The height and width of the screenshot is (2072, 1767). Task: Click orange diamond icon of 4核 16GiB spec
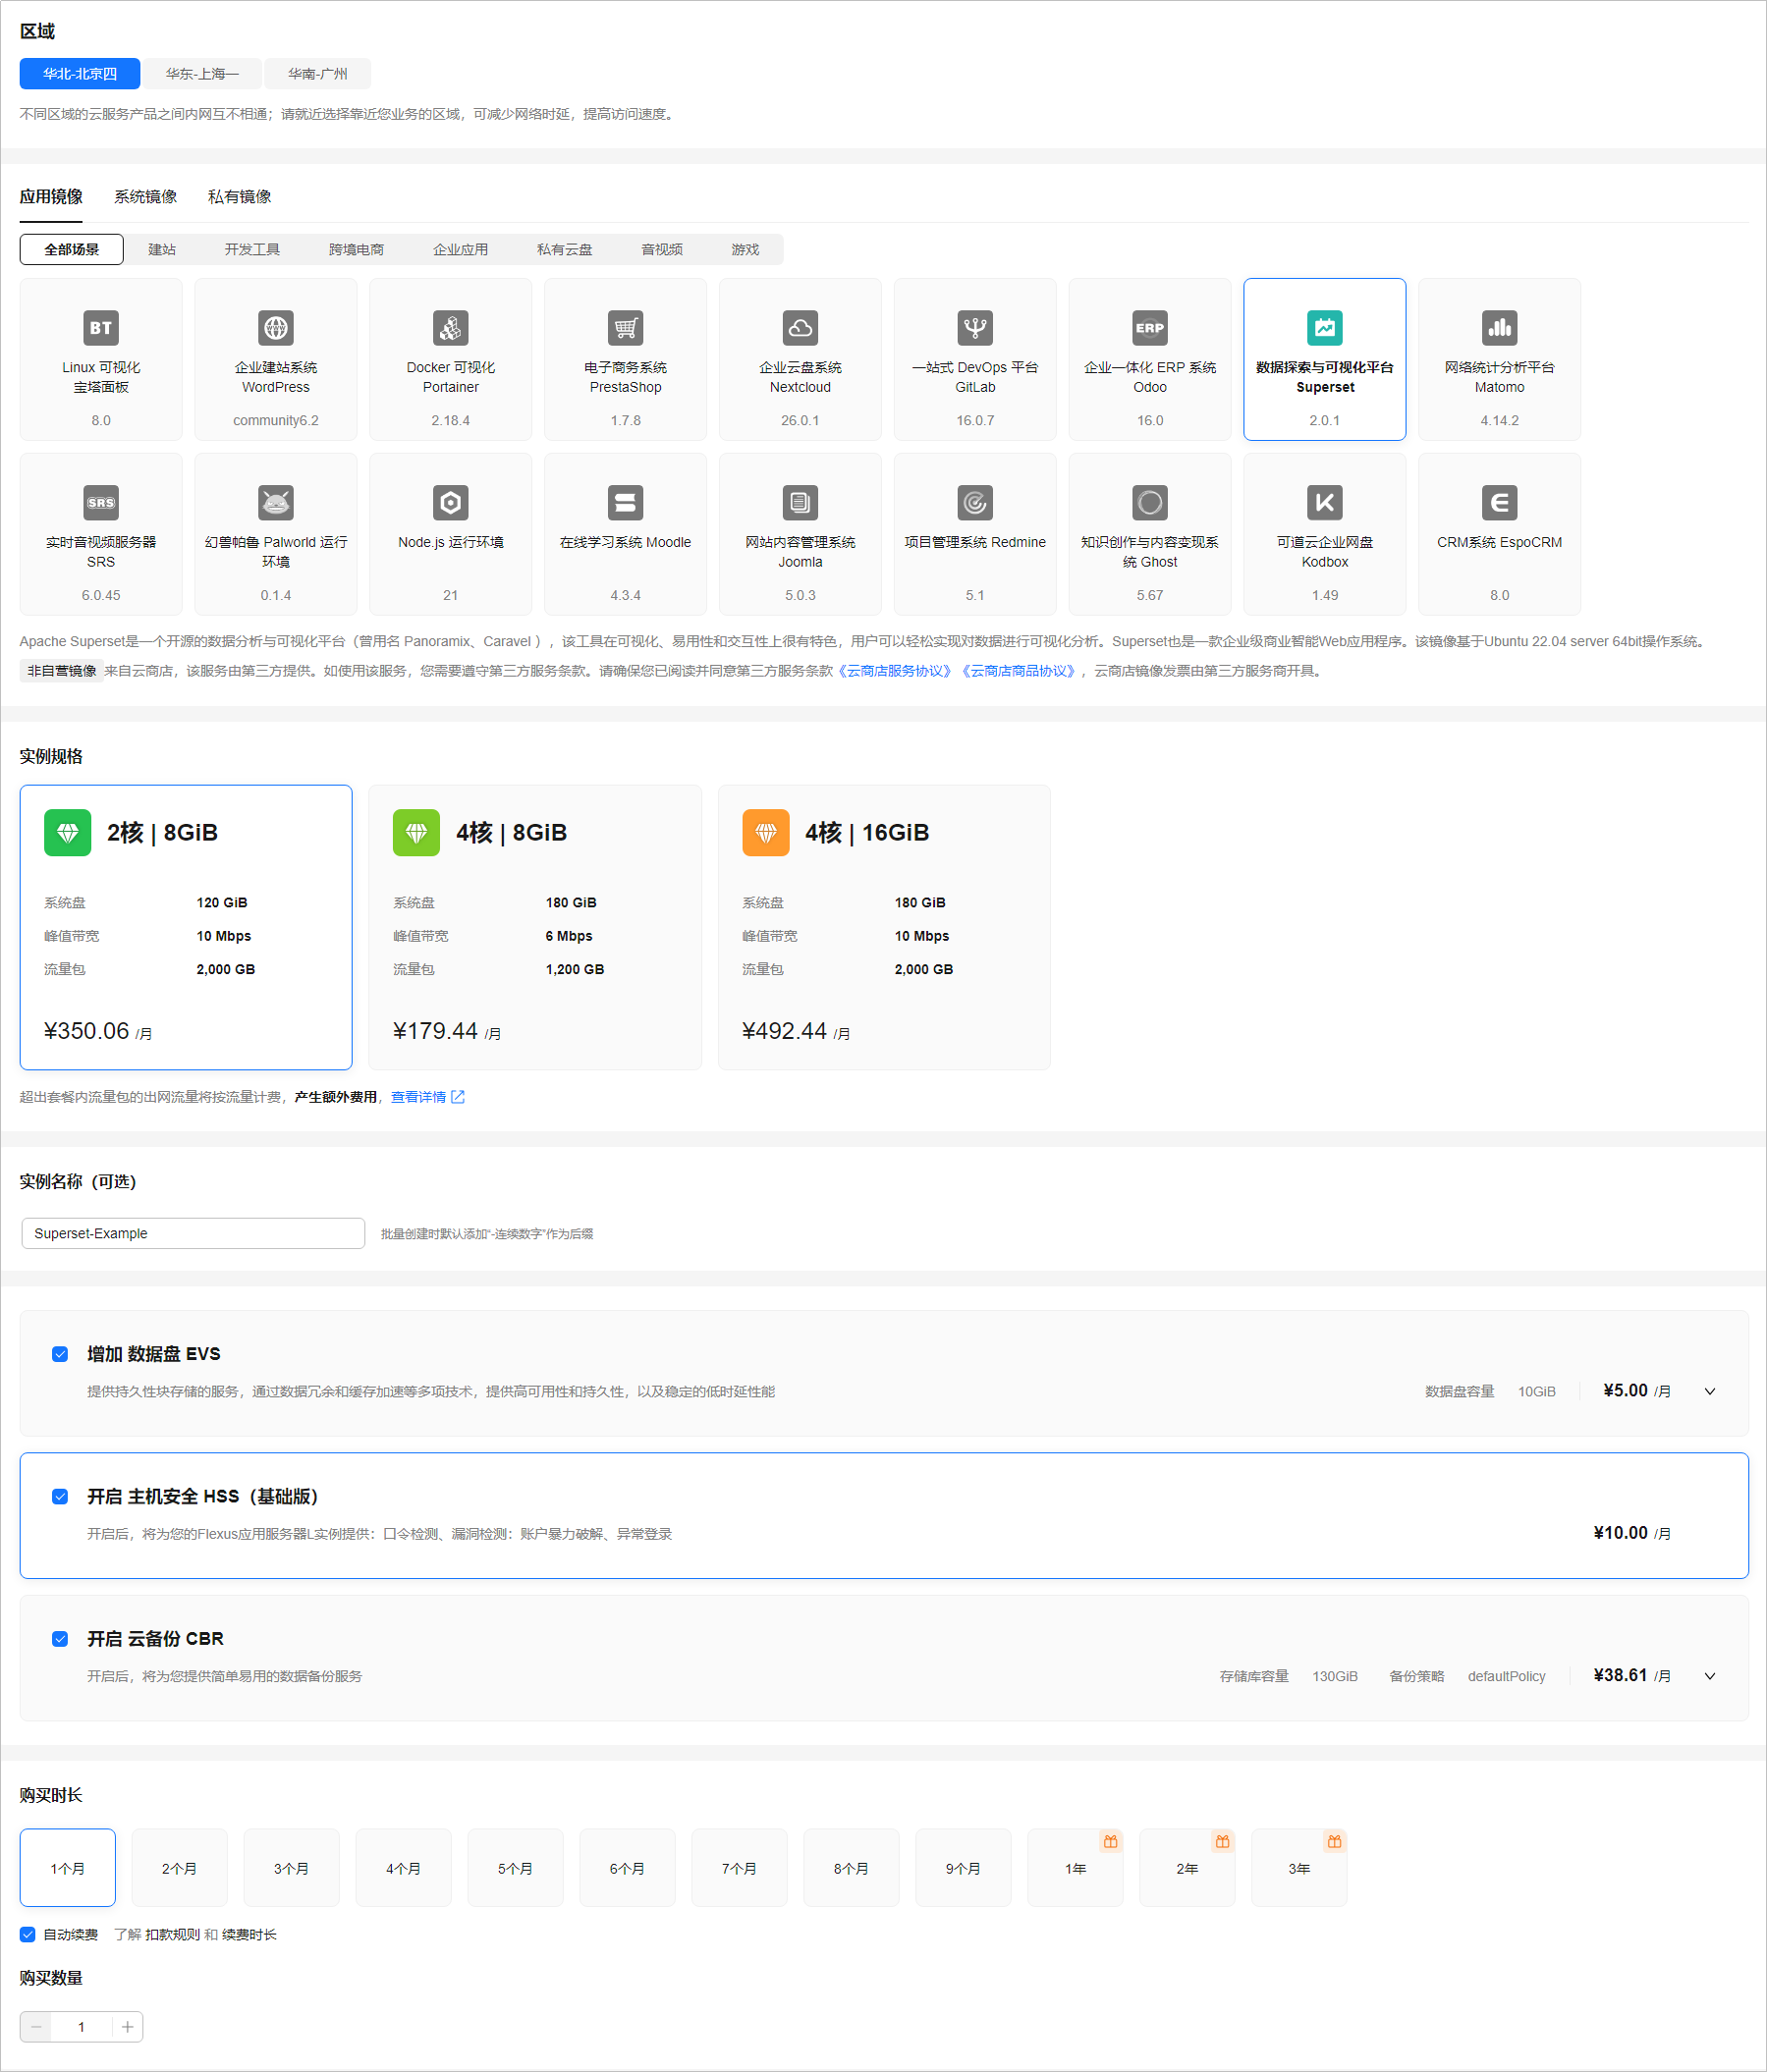[x=766, y=833]
